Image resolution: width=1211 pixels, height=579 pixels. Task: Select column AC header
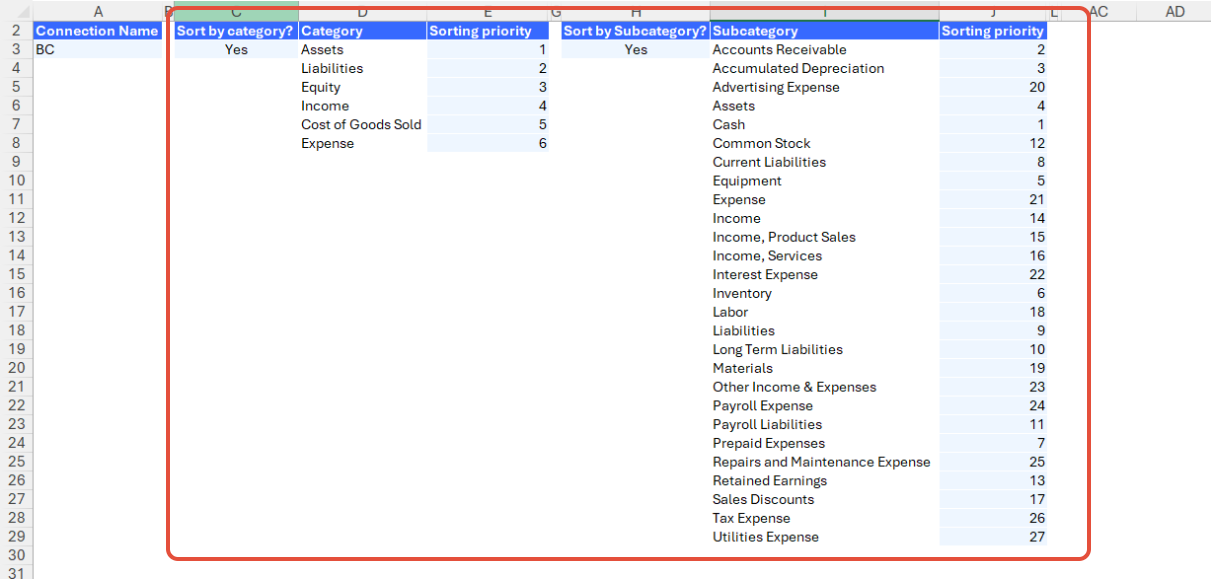(1099, 11)
